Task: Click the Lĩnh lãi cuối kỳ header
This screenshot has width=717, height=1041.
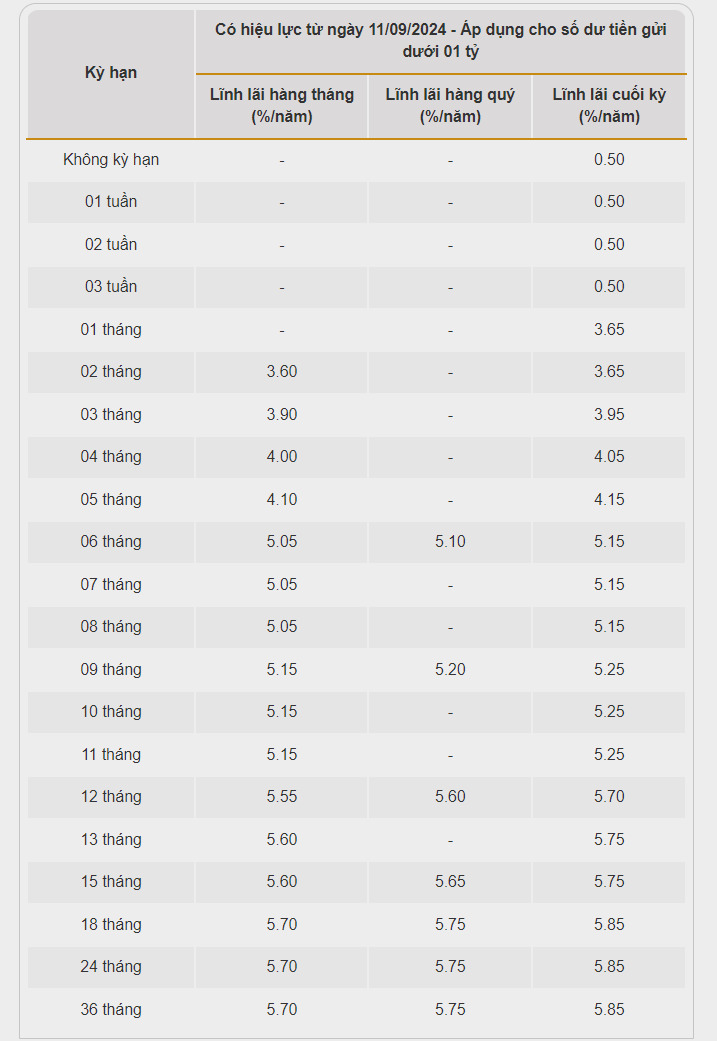Action: click(x=609, y=106)
